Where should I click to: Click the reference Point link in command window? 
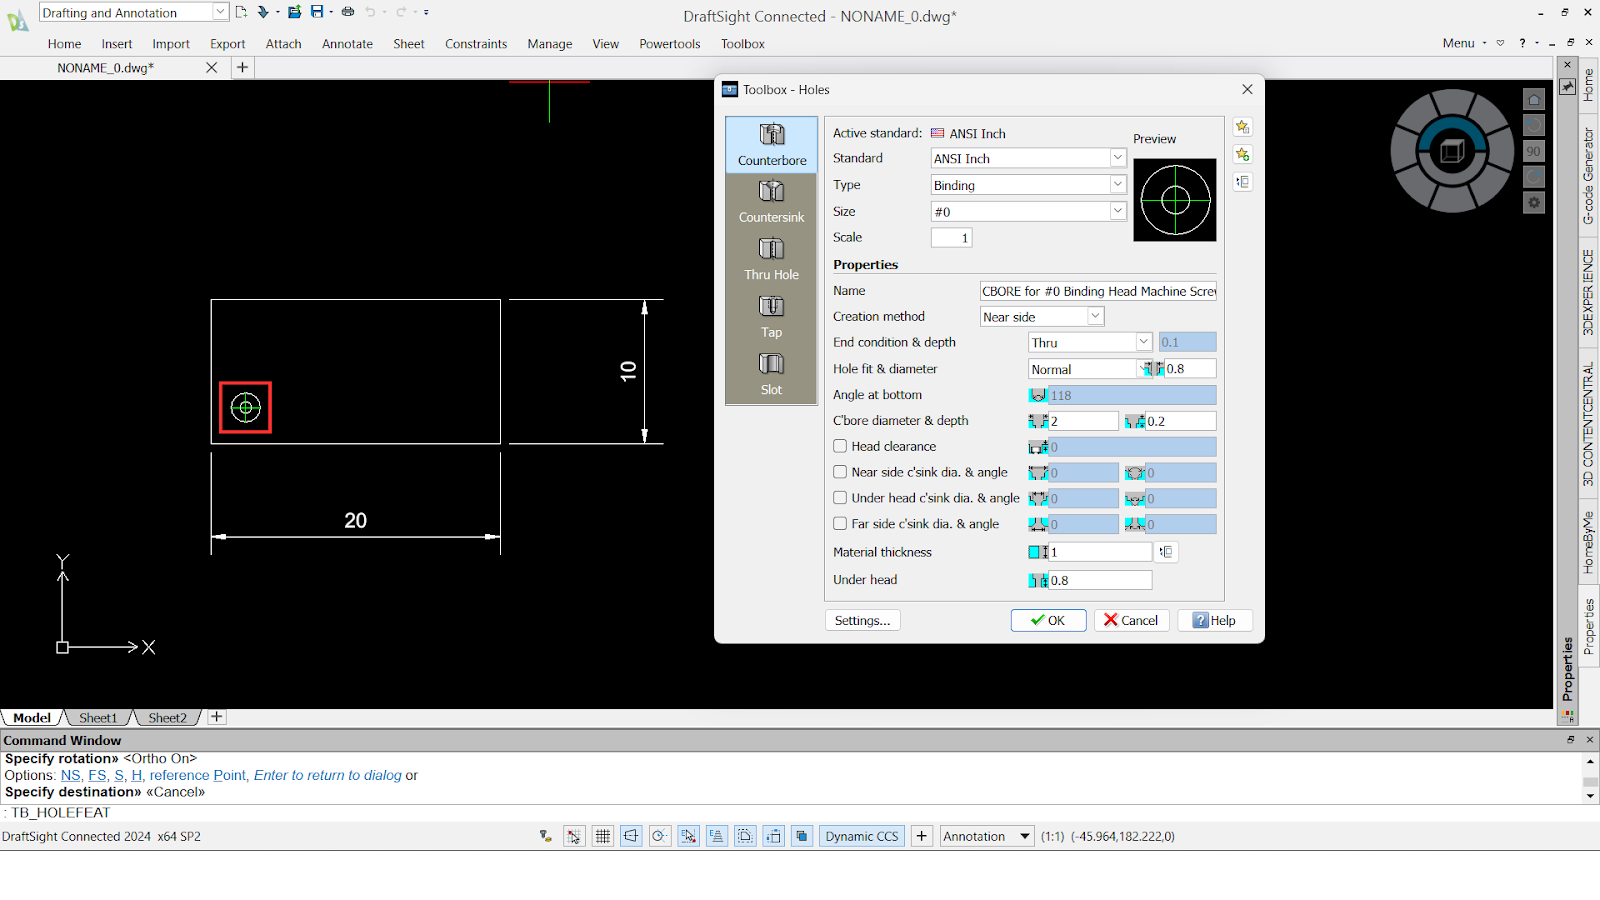tap(198, 775)
